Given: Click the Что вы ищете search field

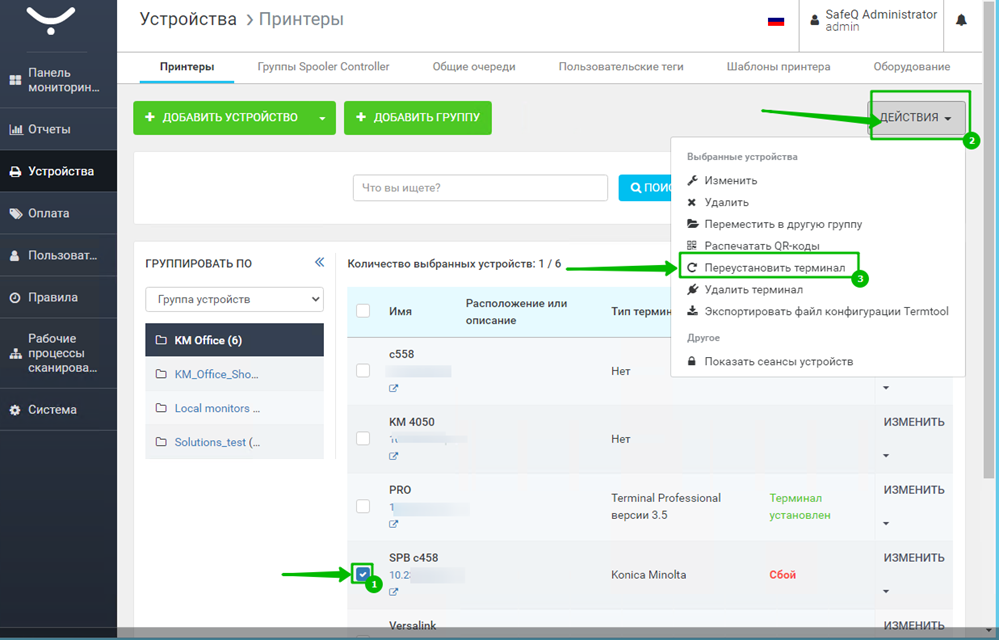Looking at the screenshot, I should click(480, 188).
